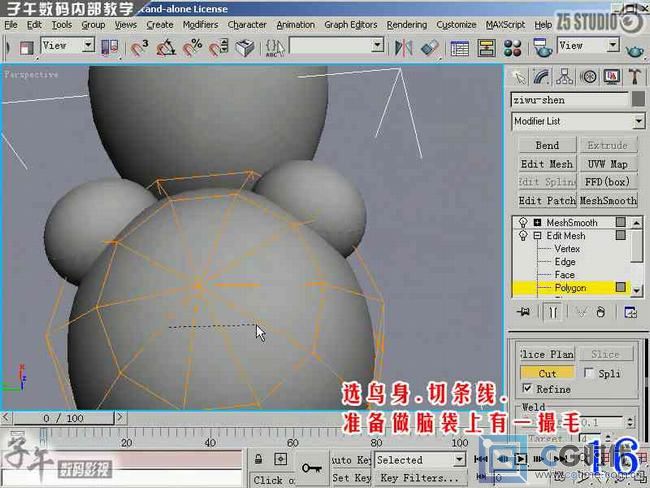650x488 pixels.
Task: Click the UVW Map modifier button
Action: point(608,164)
